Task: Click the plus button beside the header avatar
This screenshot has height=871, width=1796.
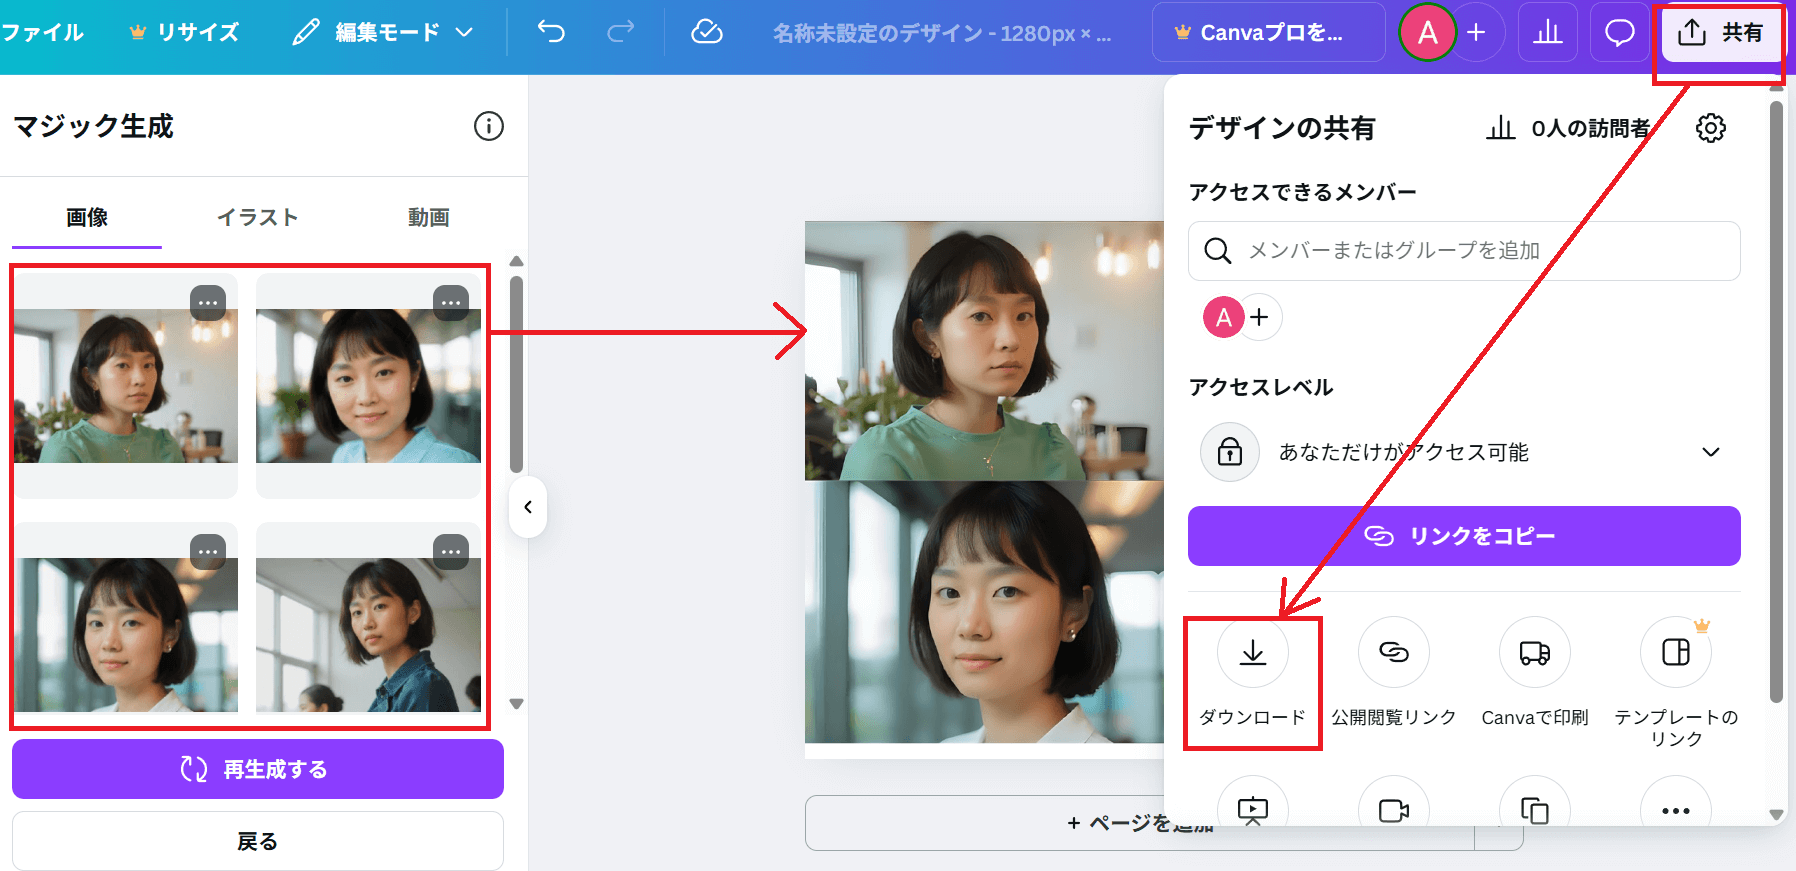Action: point(1476,32)
